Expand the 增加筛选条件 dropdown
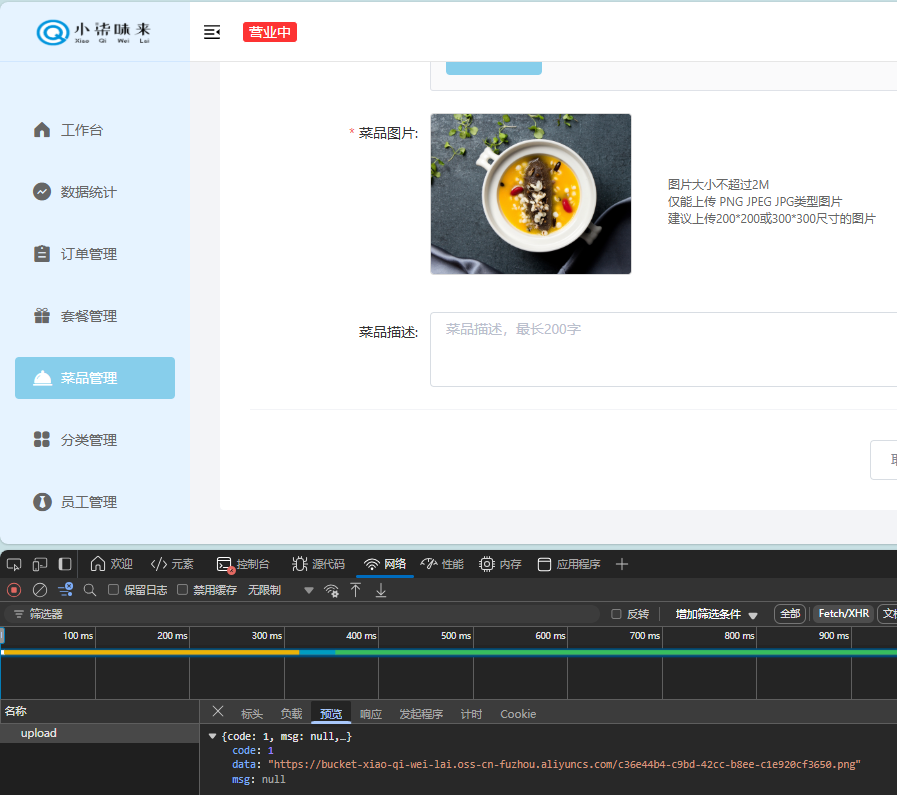The image size is (897, 795). click(x=716, y=614)
